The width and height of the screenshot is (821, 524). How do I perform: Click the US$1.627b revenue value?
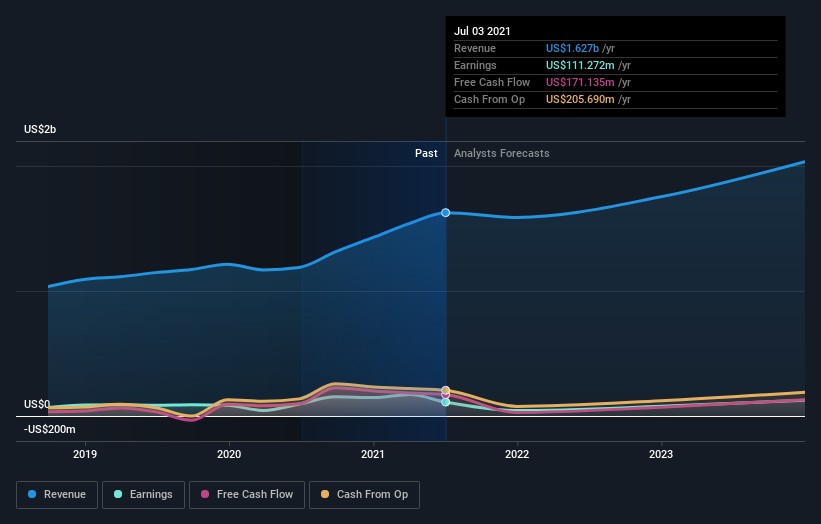[572, 48]
